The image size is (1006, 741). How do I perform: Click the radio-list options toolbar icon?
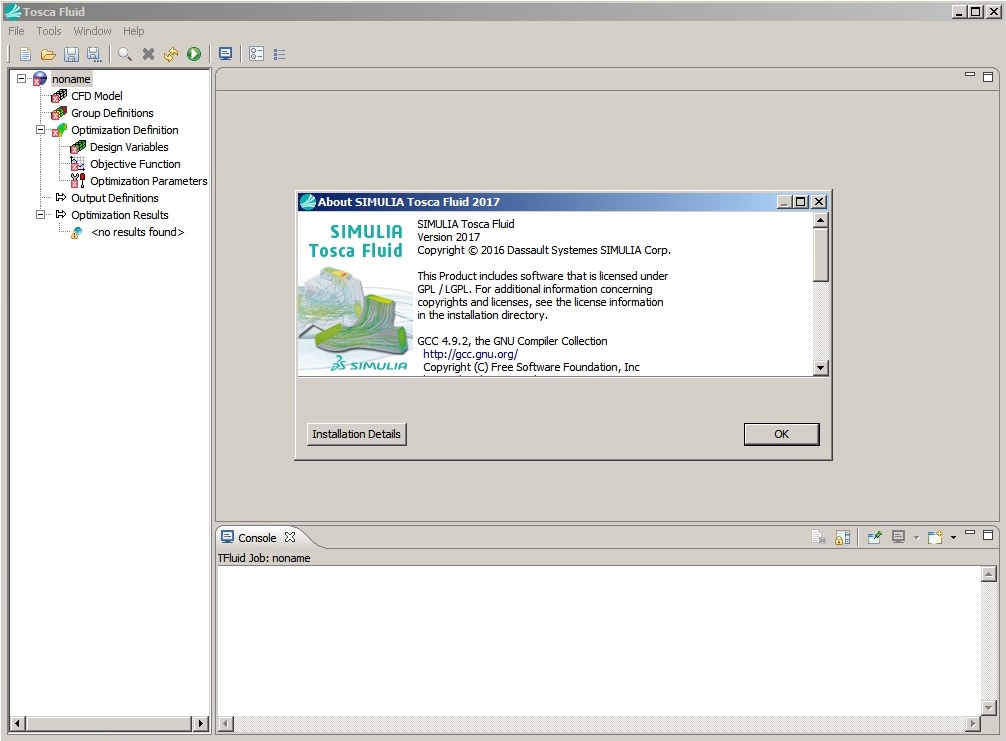click(x=257, y=55)
